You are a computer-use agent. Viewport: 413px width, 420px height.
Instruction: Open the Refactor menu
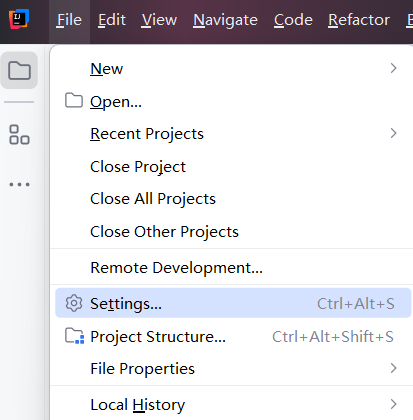(359, 20)
